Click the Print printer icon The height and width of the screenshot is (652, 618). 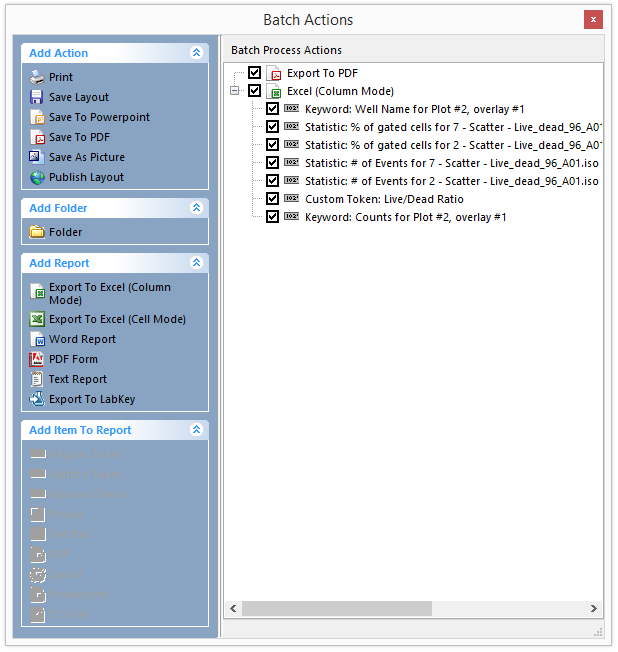point(37,77)
